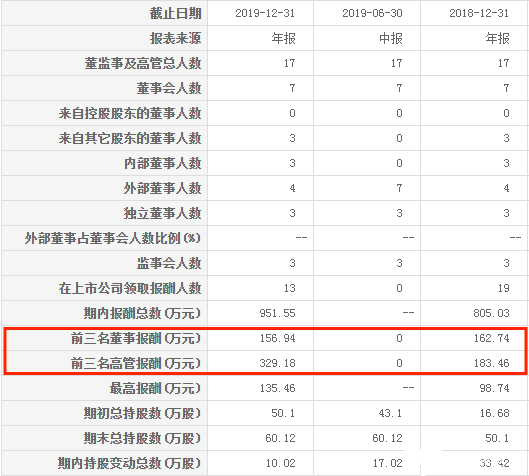
Task: Click the 2018-12-31 date column header
Action: 479,13
